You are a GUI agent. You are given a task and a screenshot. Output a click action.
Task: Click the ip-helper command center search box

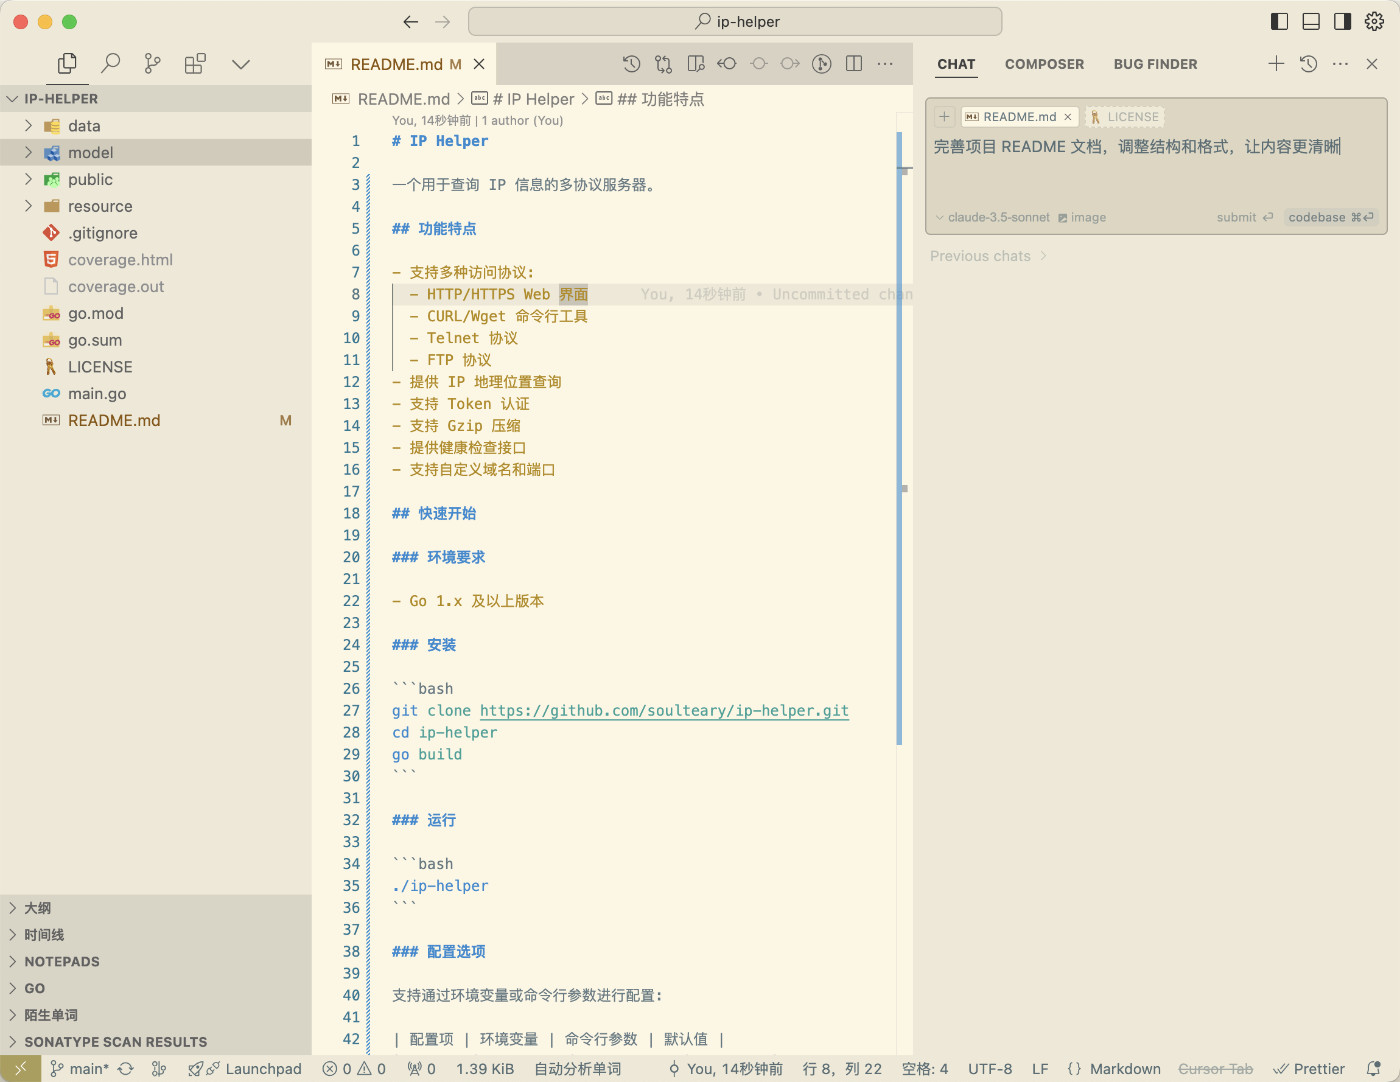735,21
